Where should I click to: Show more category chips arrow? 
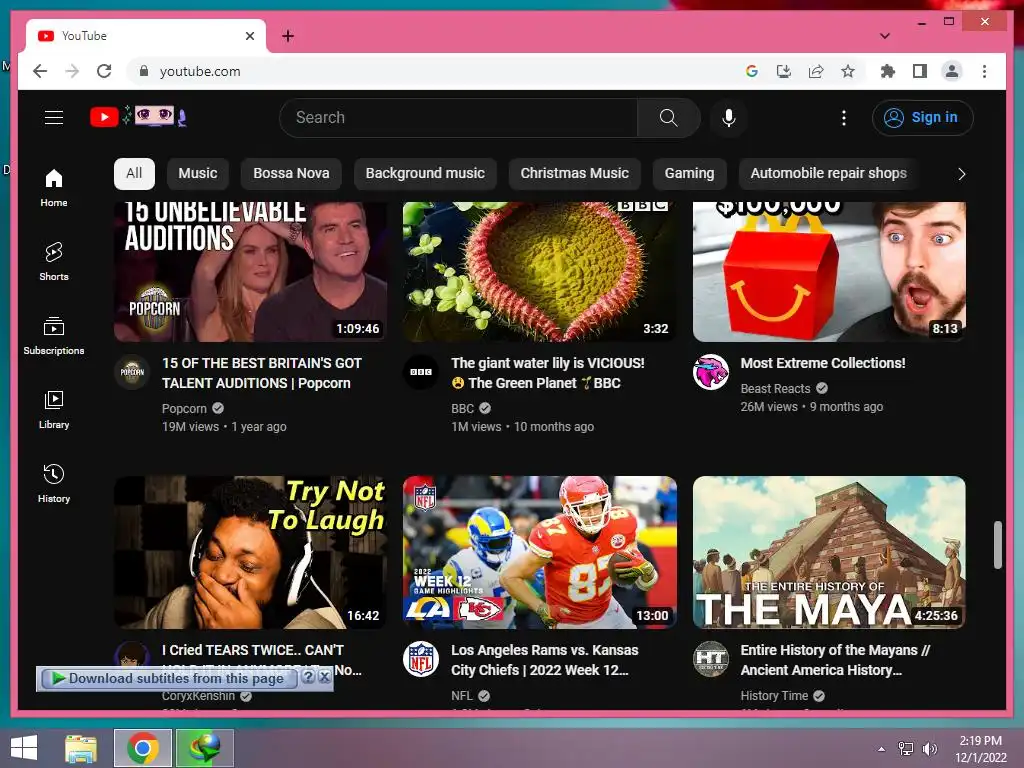tap(961, 174)
